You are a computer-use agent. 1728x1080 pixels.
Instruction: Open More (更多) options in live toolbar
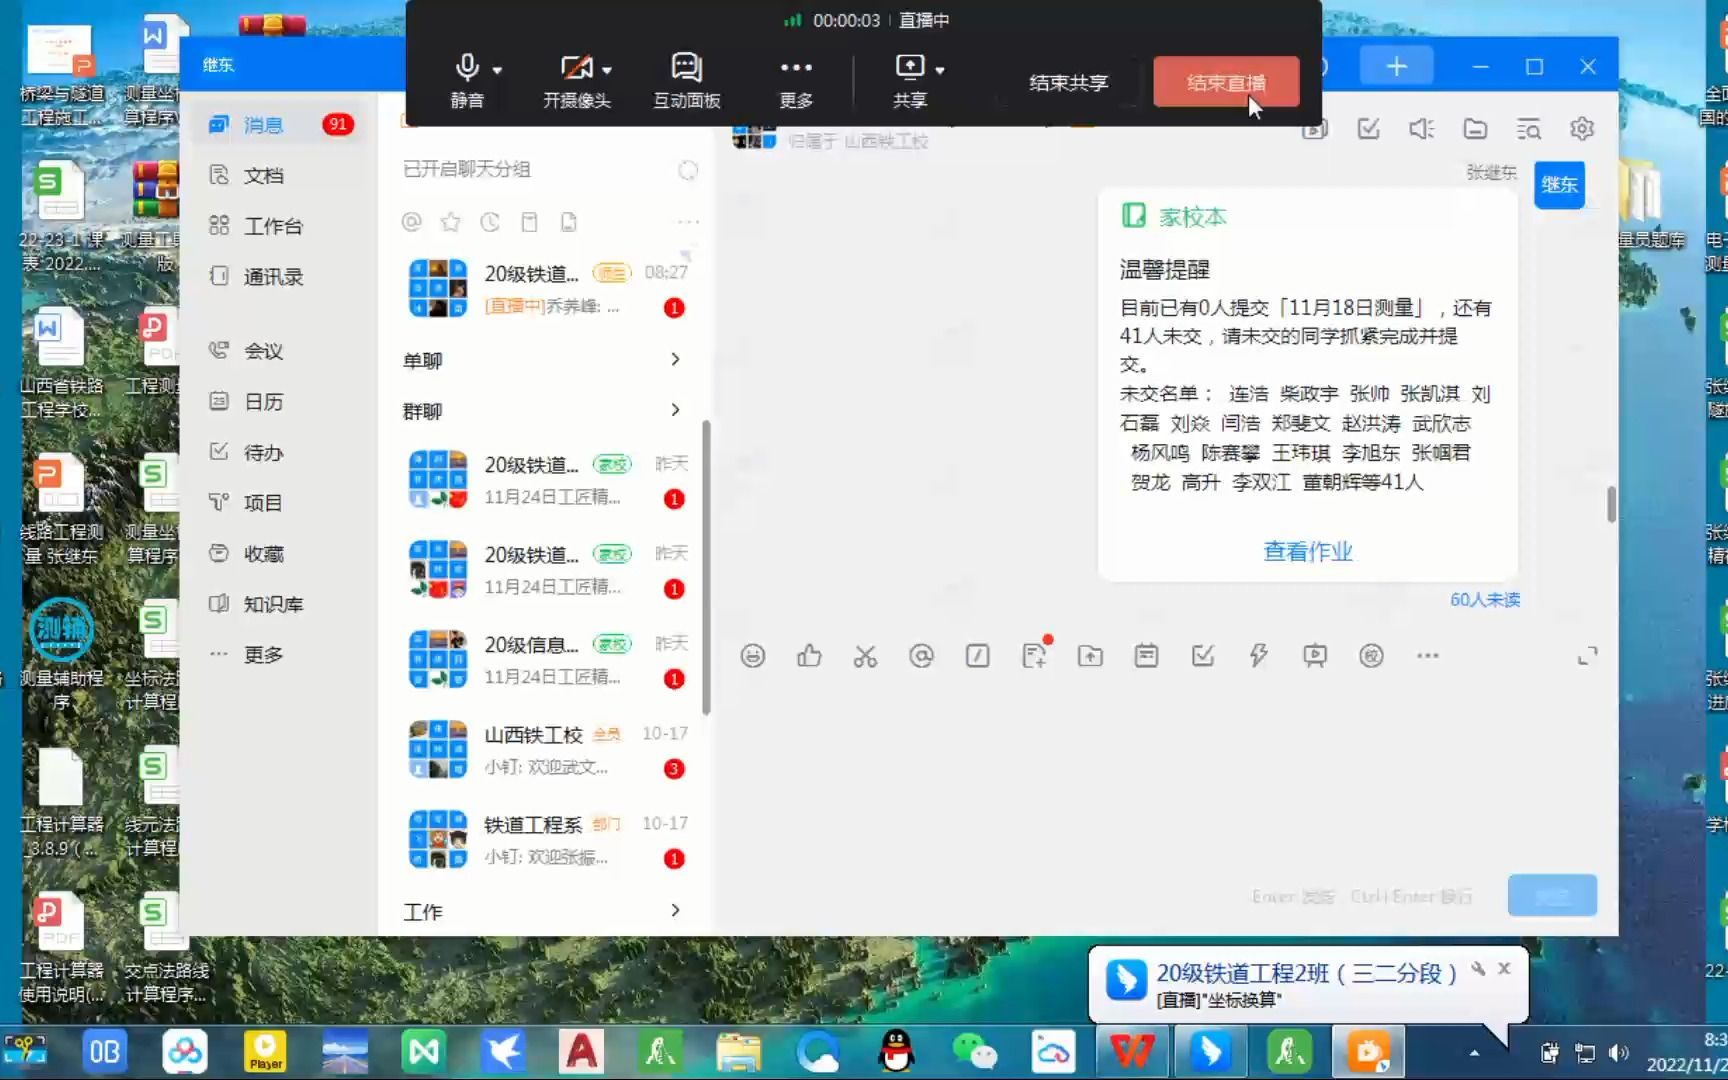[796, 79]
